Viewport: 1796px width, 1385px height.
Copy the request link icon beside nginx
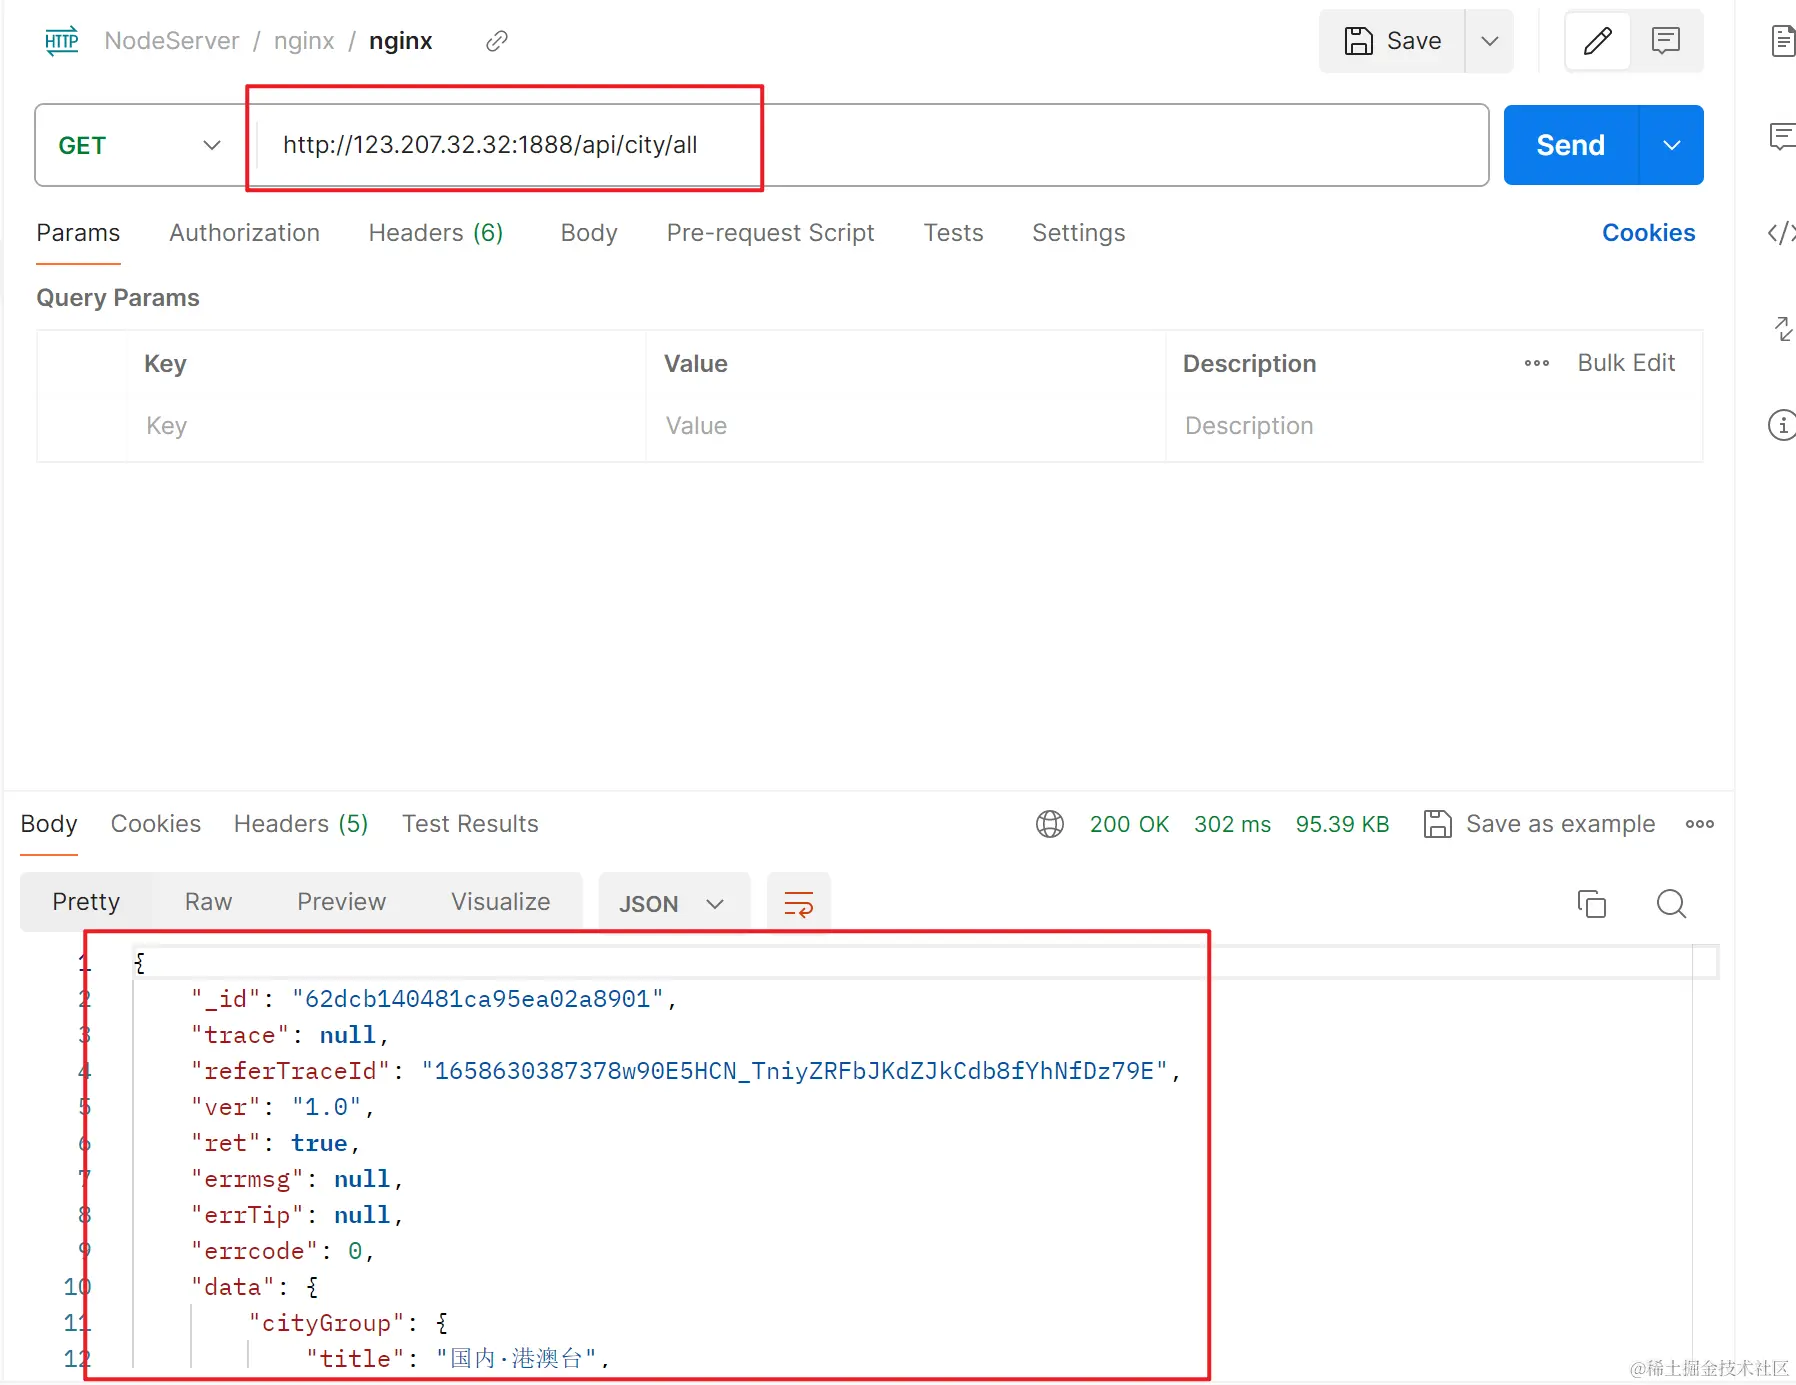point(497,41)
